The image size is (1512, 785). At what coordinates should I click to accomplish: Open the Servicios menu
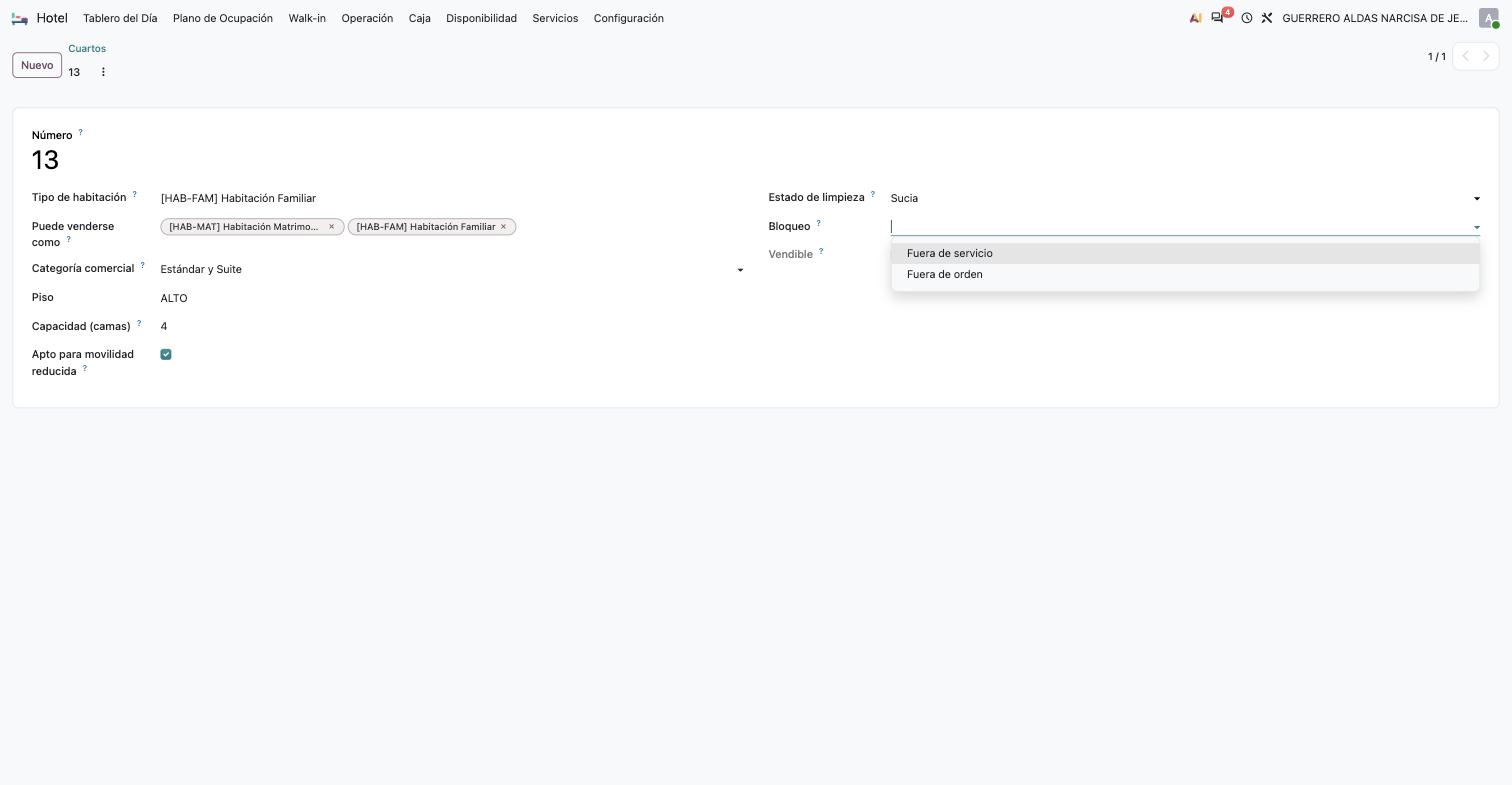pyautogui.click(x=555, y=18)
